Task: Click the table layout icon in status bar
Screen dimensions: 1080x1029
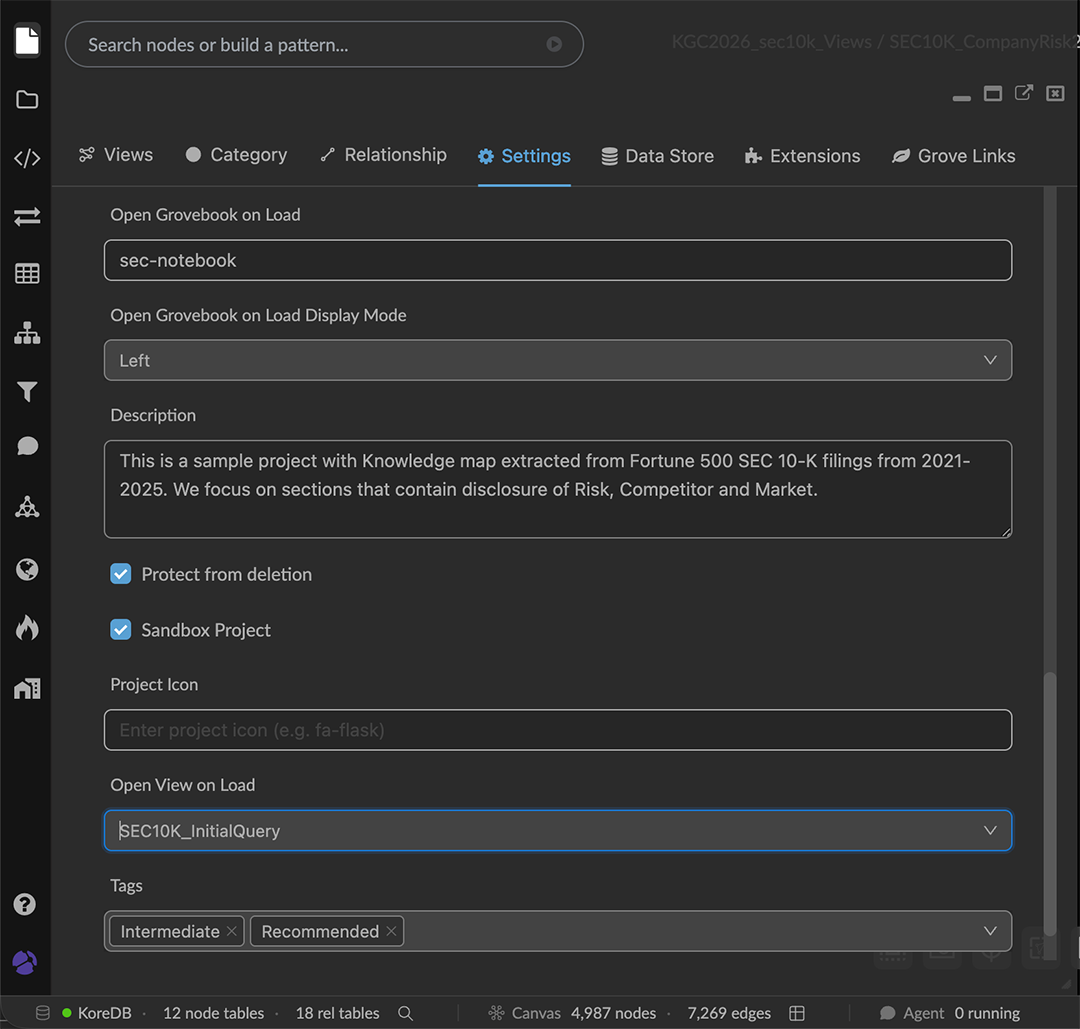Action: [796, 1012]
